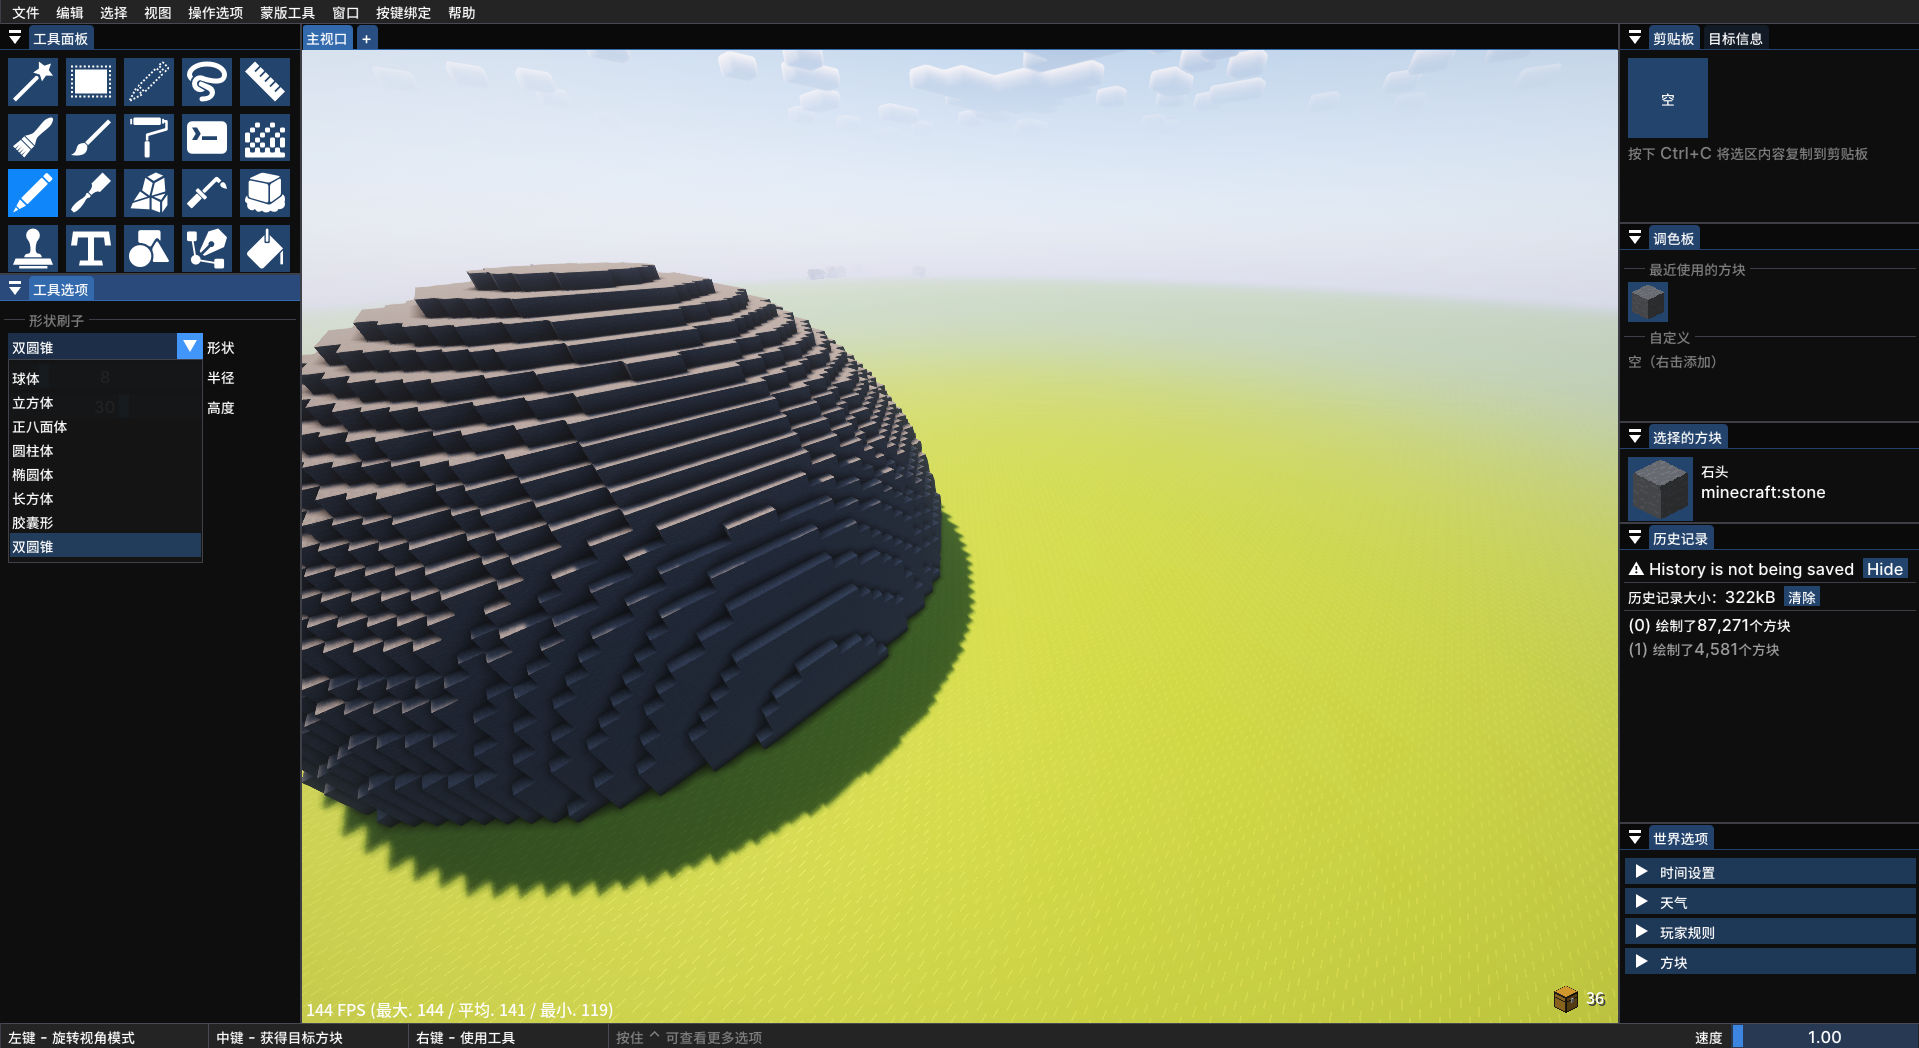This screenshot has width=1919, height=1048.
Task: Select the pen path node tool
Action: tap(207, 248)
